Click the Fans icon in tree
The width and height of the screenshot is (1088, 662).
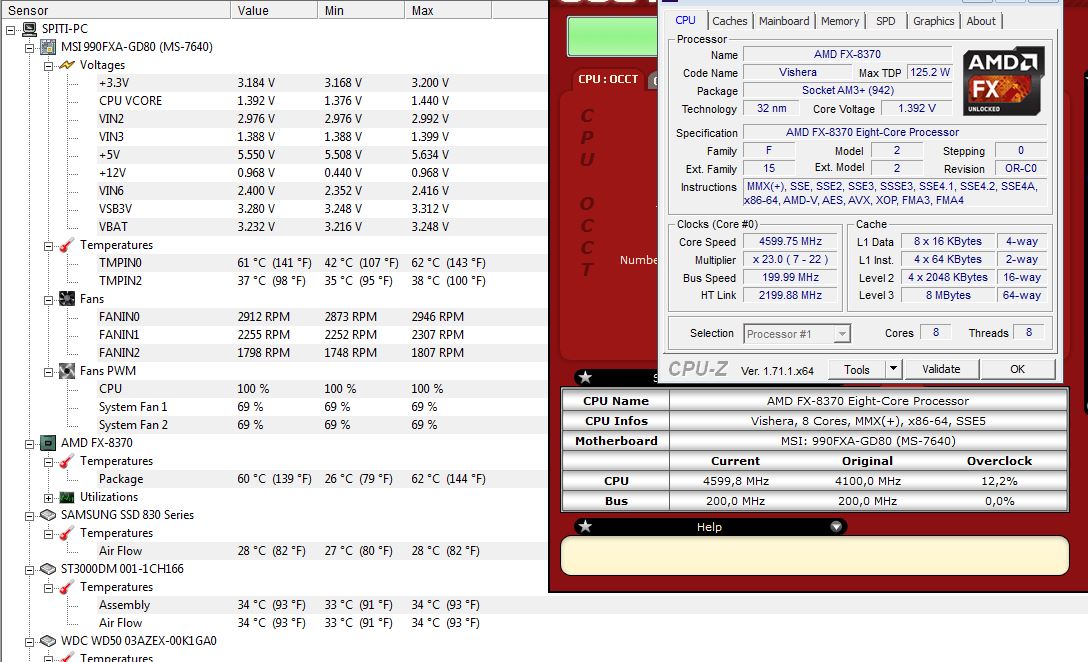[67, 298]
